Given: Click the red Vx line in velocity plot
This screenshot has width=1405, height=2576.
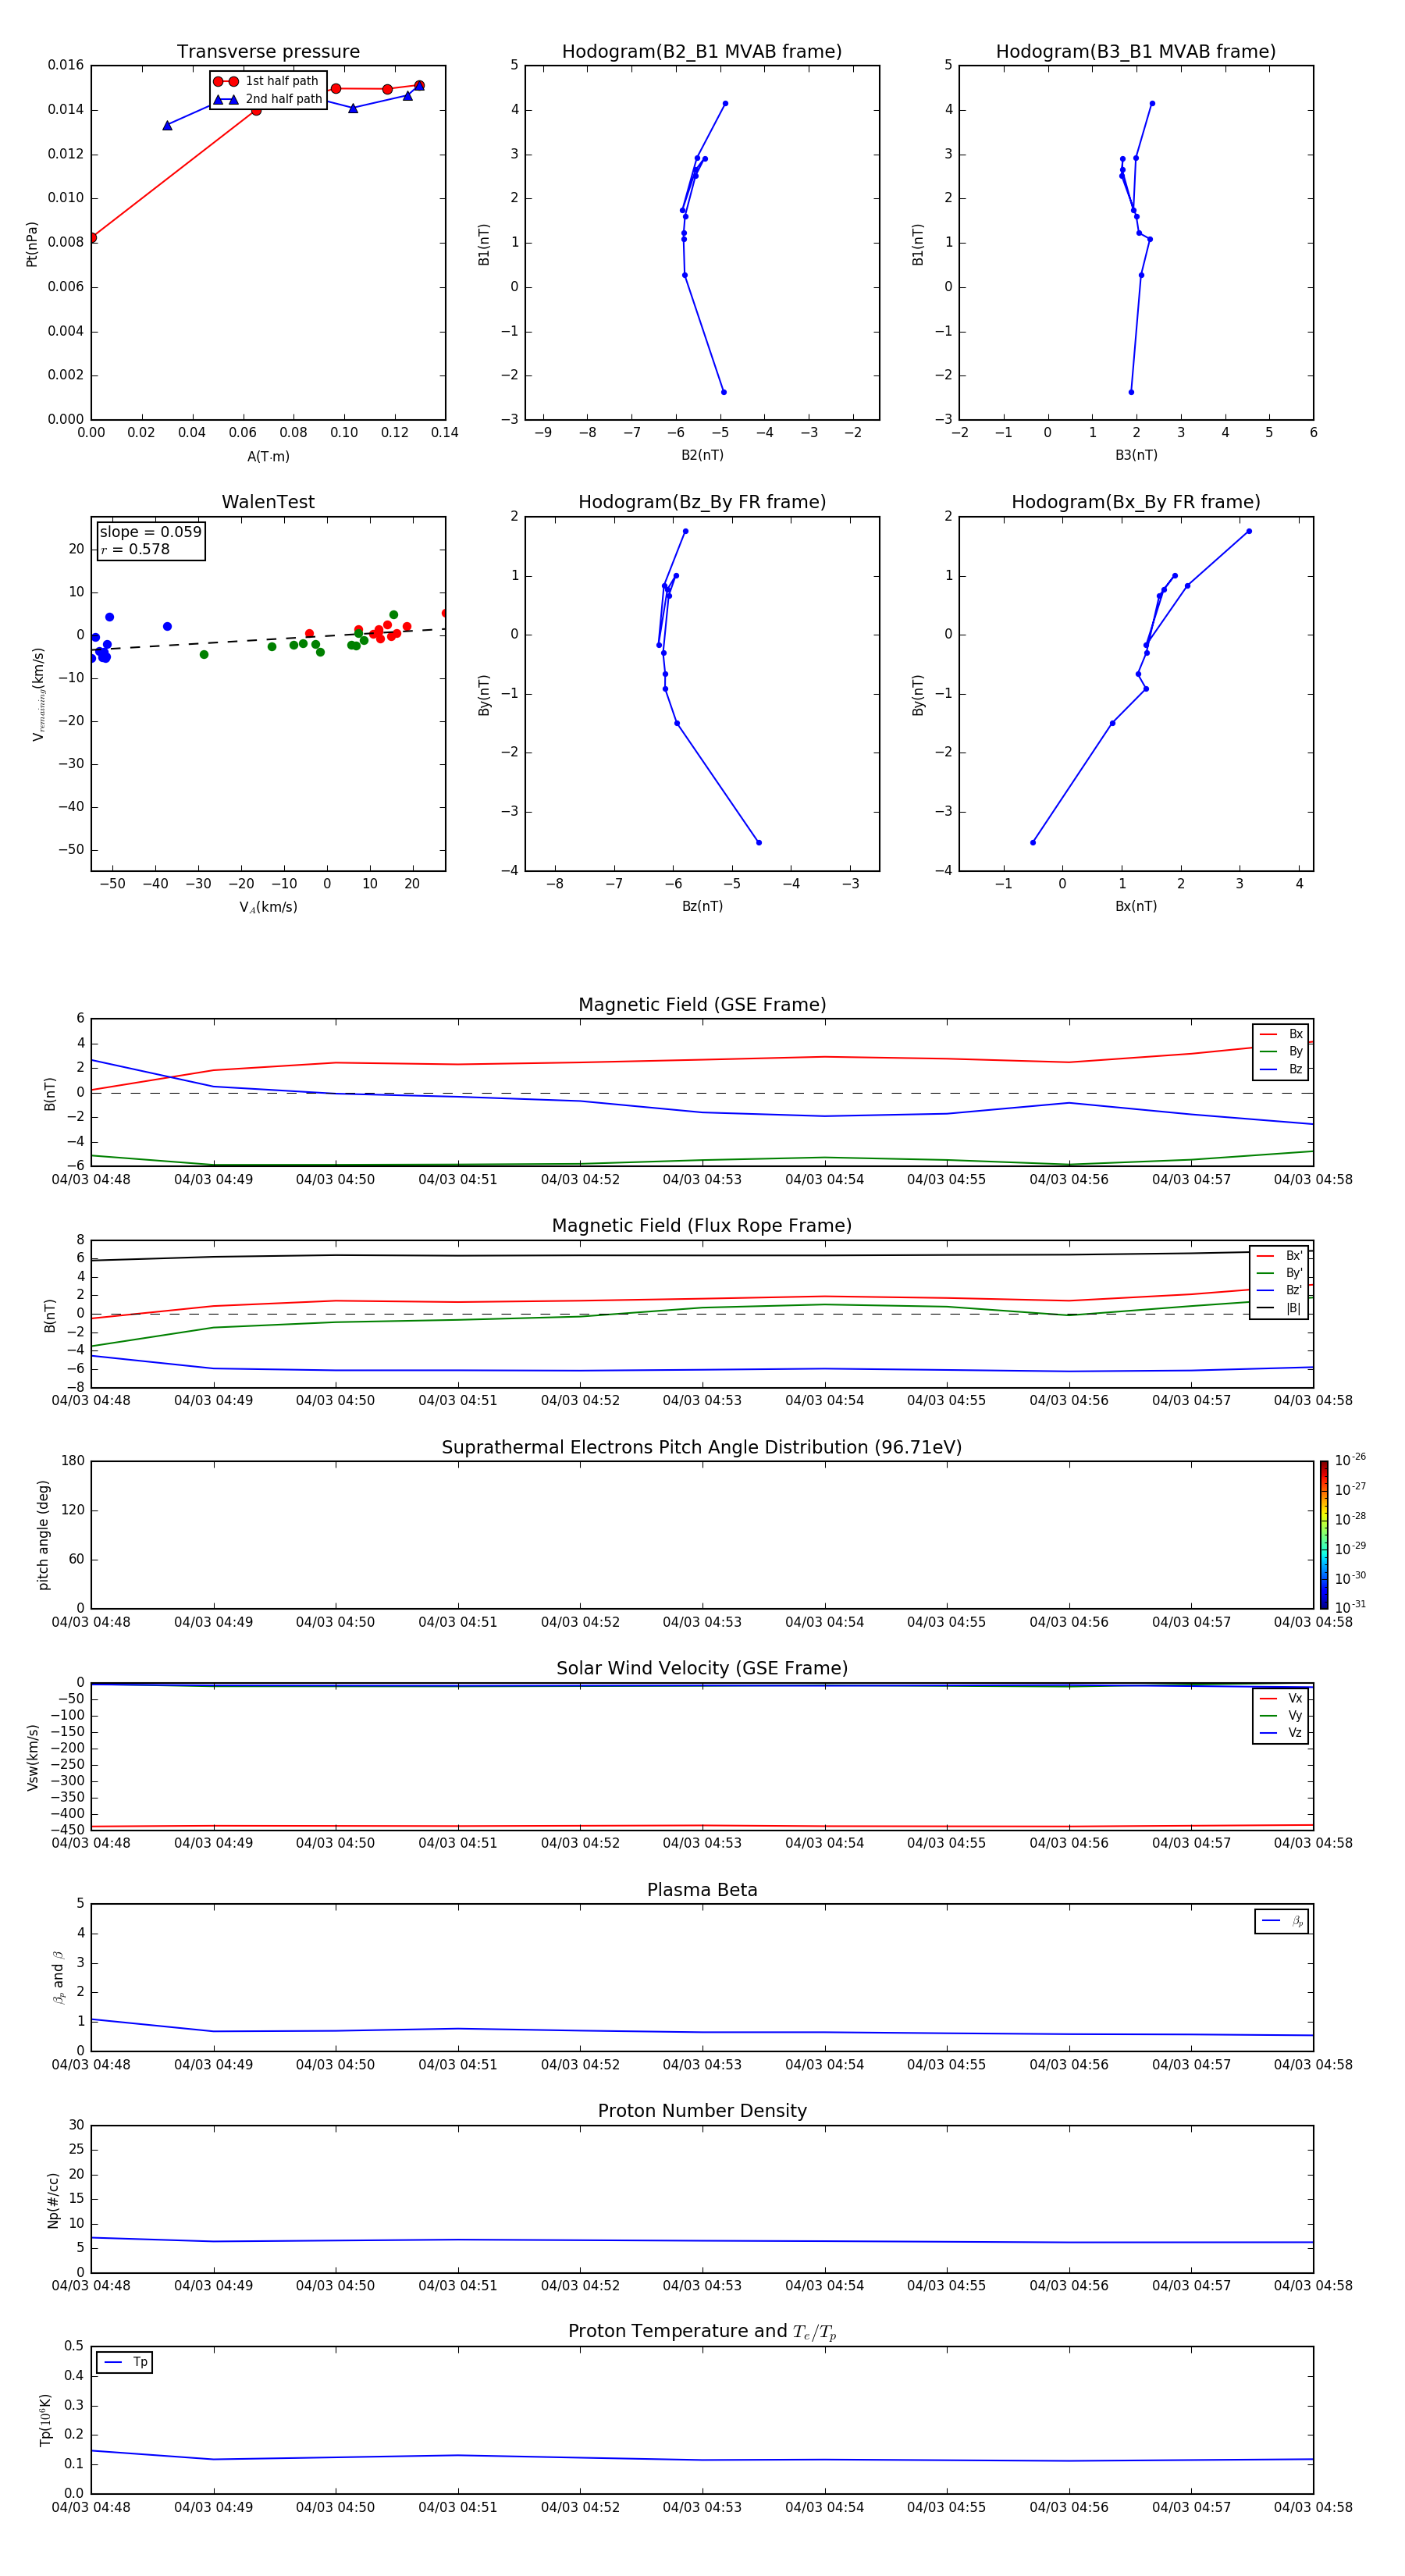Looking at the screenshot, I should [702, 1826].
